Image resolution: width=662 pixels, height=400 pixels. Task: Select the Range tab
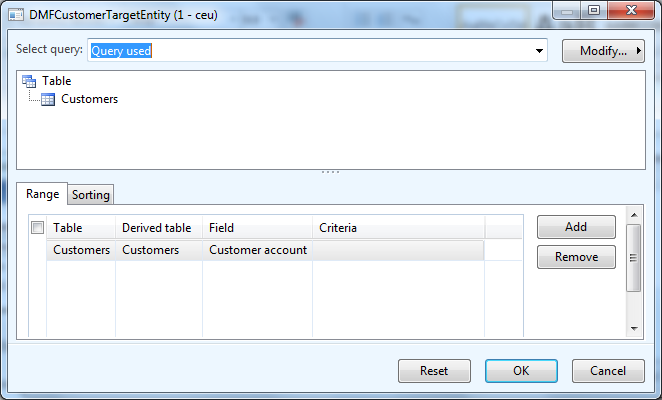point(42,194)
